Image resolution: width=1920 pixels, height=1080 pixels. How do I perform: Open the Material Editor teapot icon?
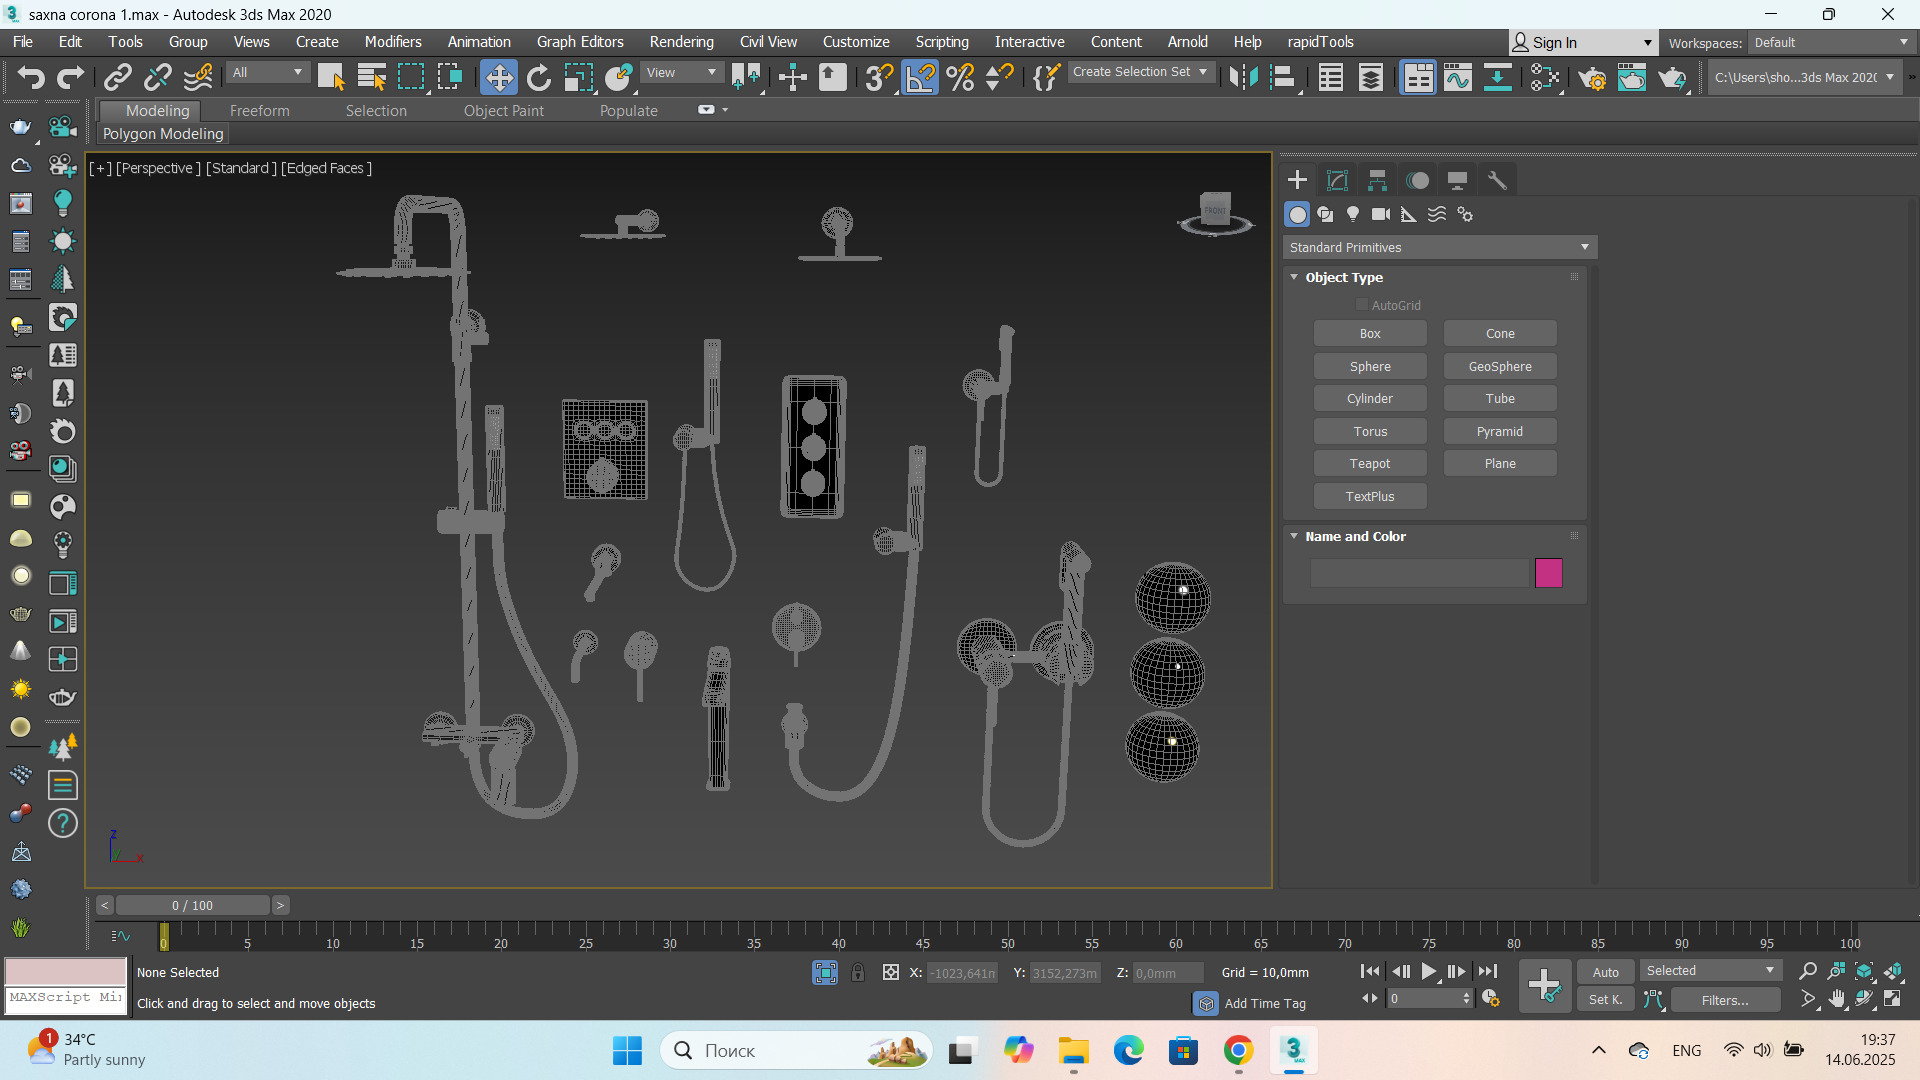pyautogui.click(x=1544, y=77)
